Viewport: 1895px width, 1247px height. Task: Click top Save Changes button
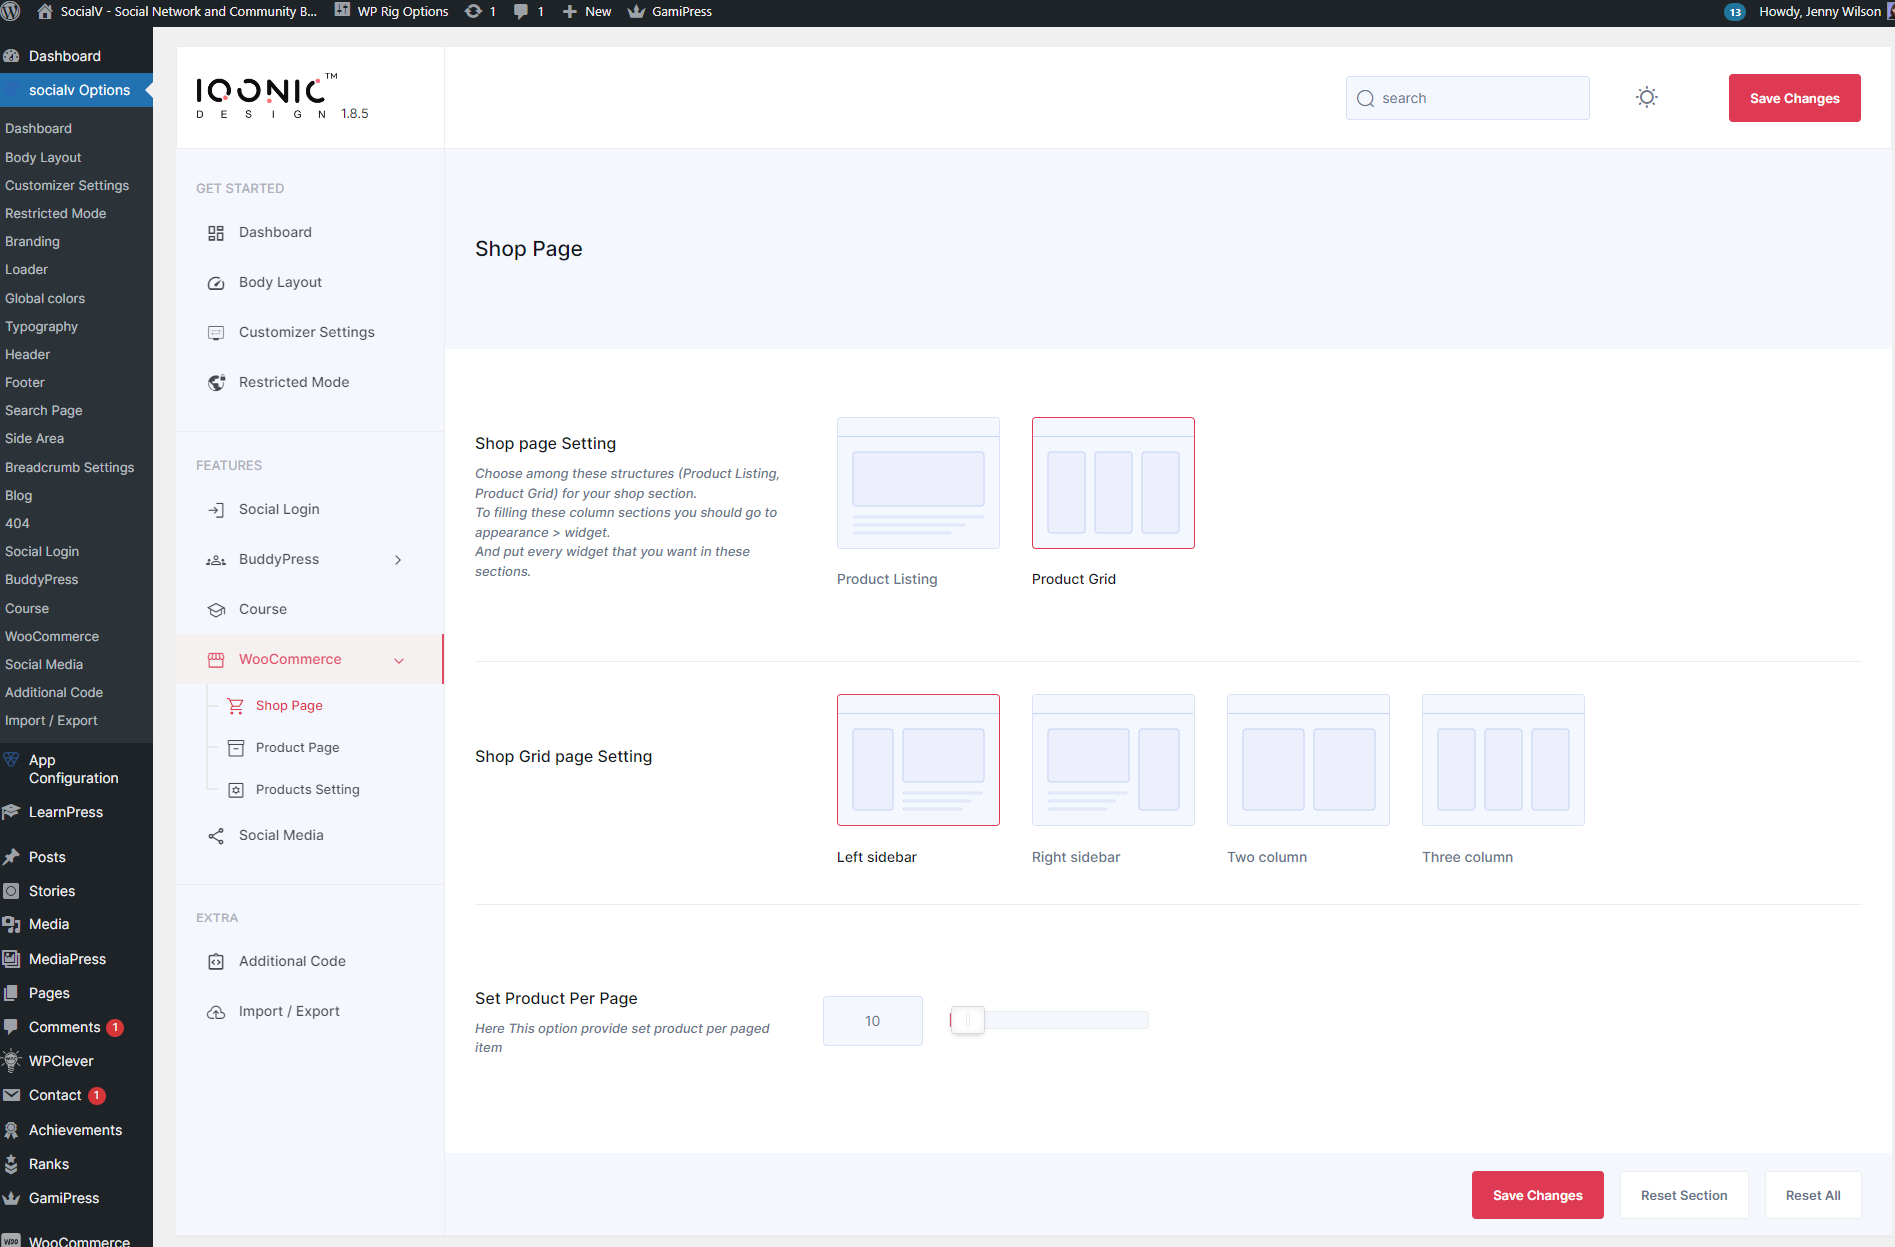pos(1794,98)
